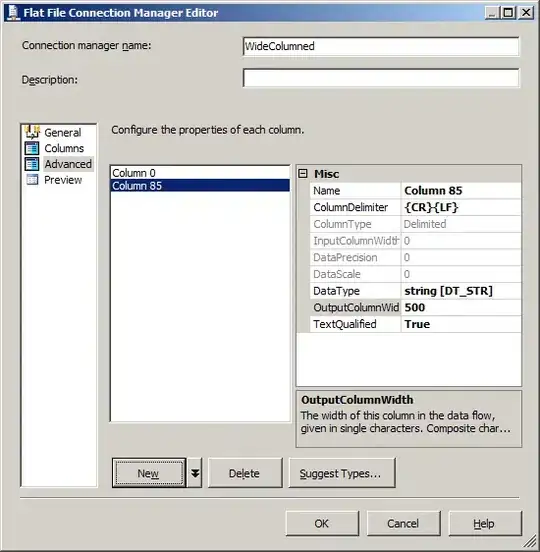Click the ColumnType value Delimited
This screenshot has width=540, height=552.
(461, 224)
